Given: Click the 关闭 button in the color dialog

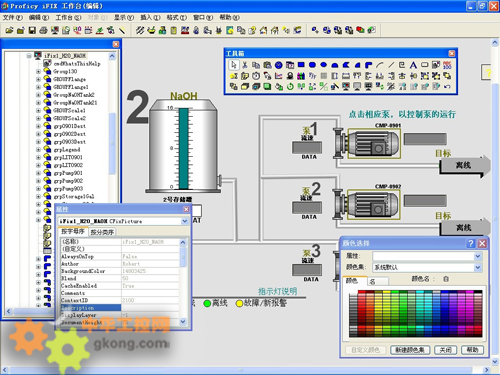Looking at the screenshot, I should (446, 350).
